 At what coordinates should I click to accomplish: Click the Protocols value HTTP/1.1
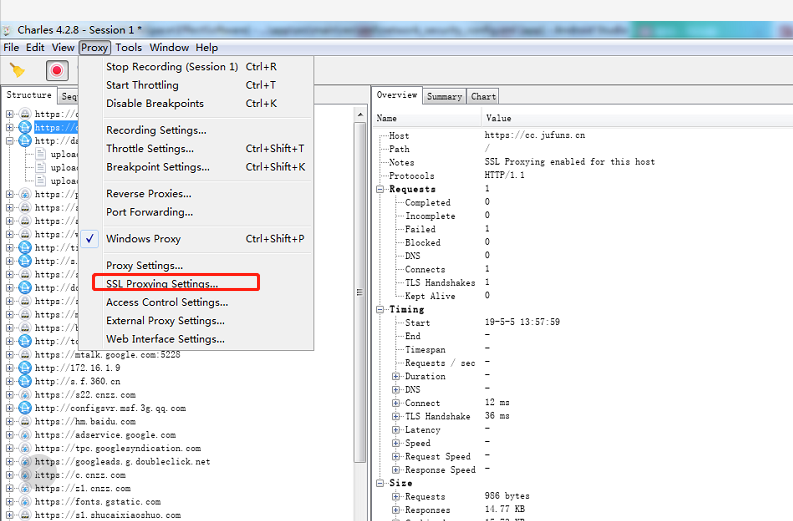tap(504, 175)
